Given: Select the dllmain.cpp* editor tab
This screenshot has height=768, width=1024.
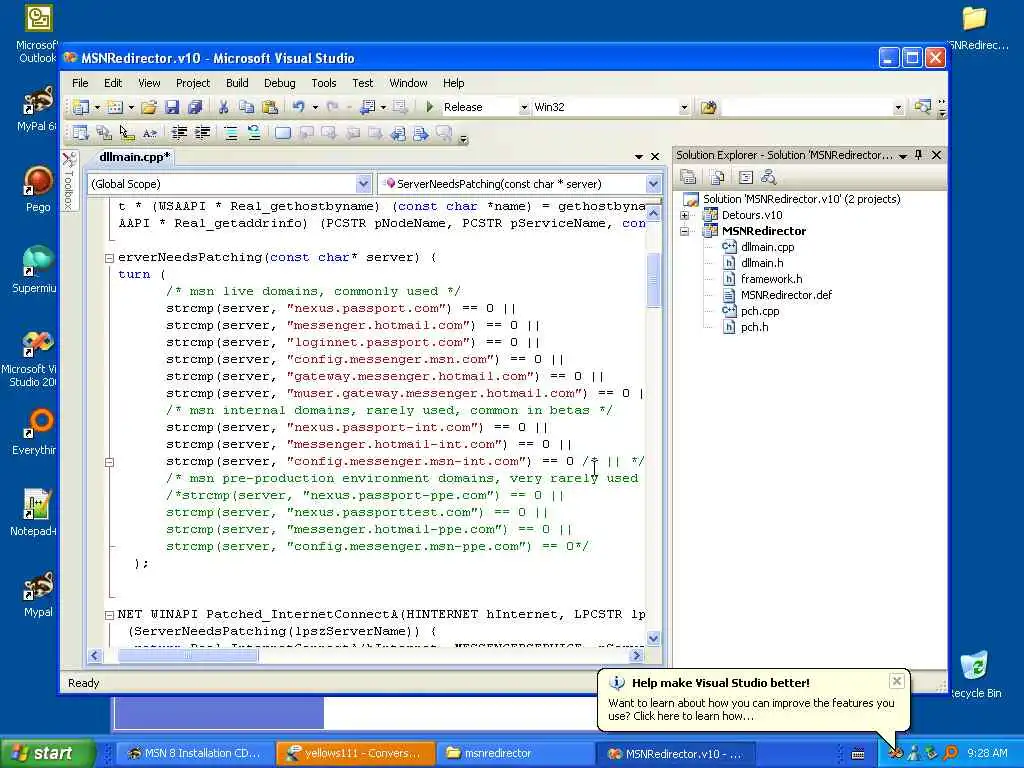Looking at the screenshot, I should tap(135, 157).
